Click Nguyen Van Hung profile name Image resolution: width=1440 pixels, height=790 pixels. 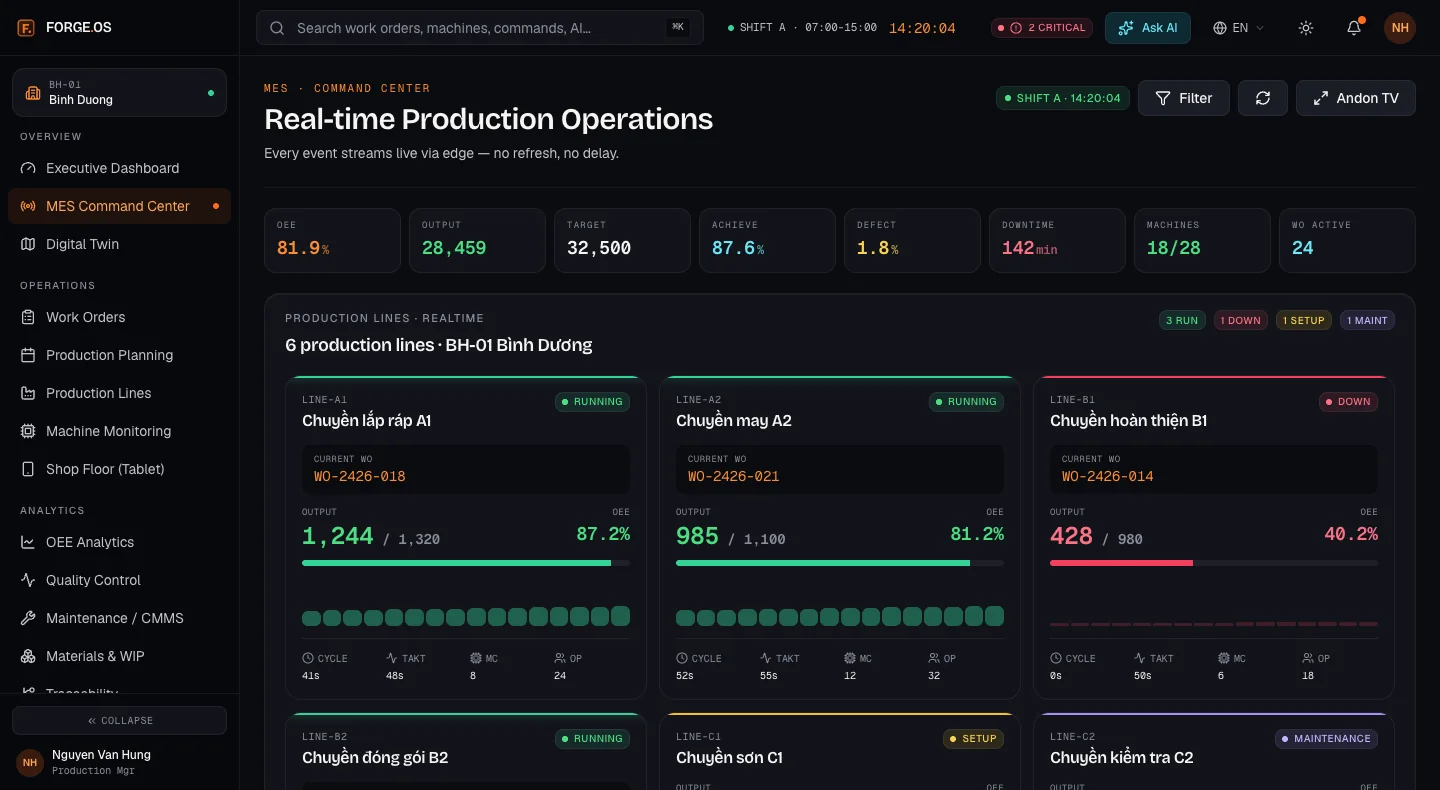pos(101,755)
